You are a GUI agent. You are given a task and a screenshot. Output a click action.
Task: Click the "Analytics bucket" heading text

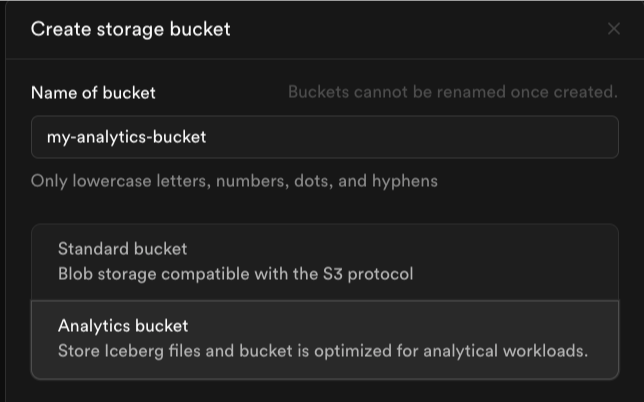click(123, 326)
